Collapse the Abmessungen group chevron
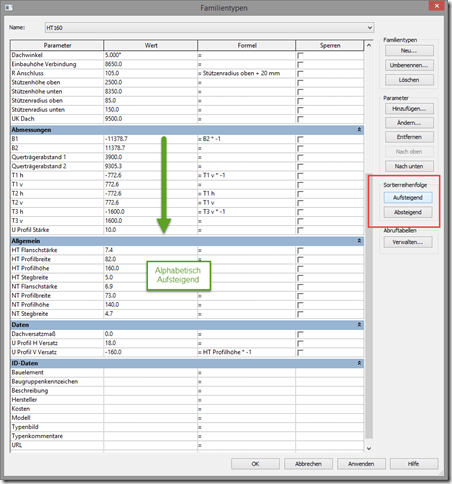 click(359, 129)
